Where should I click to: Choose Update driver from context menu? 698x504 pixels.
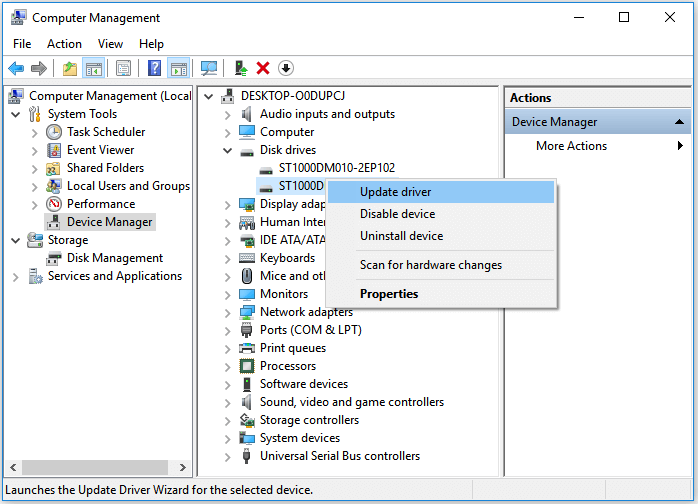[x=395, y=192]
